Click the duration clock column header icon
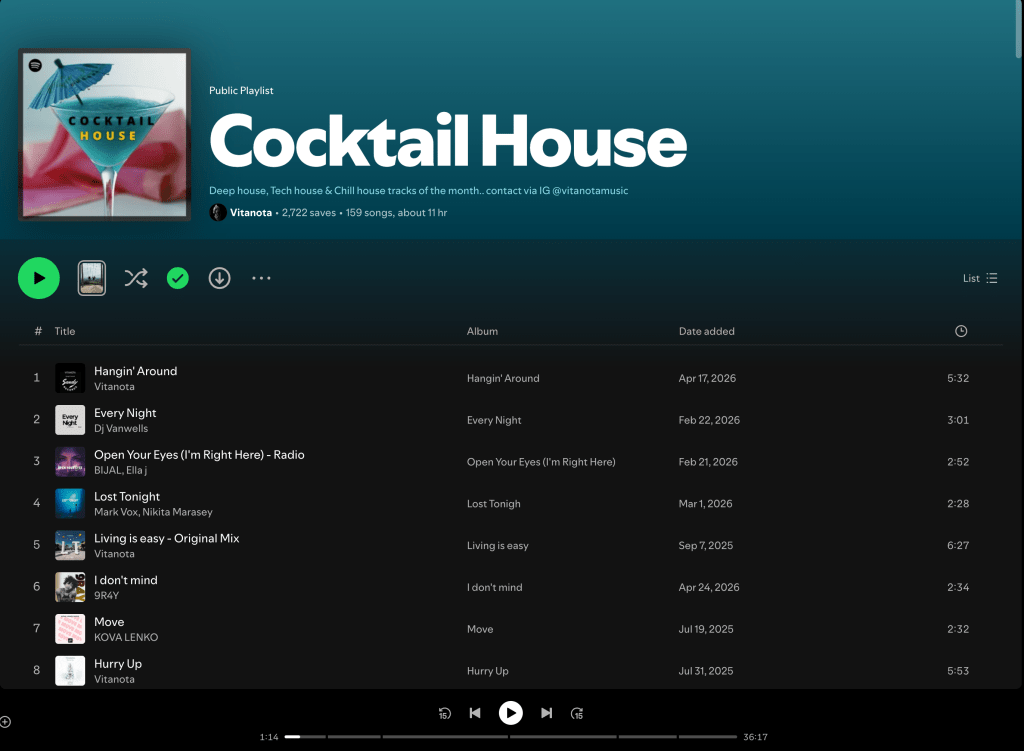The image size is (1024, 751). point(961,331)
